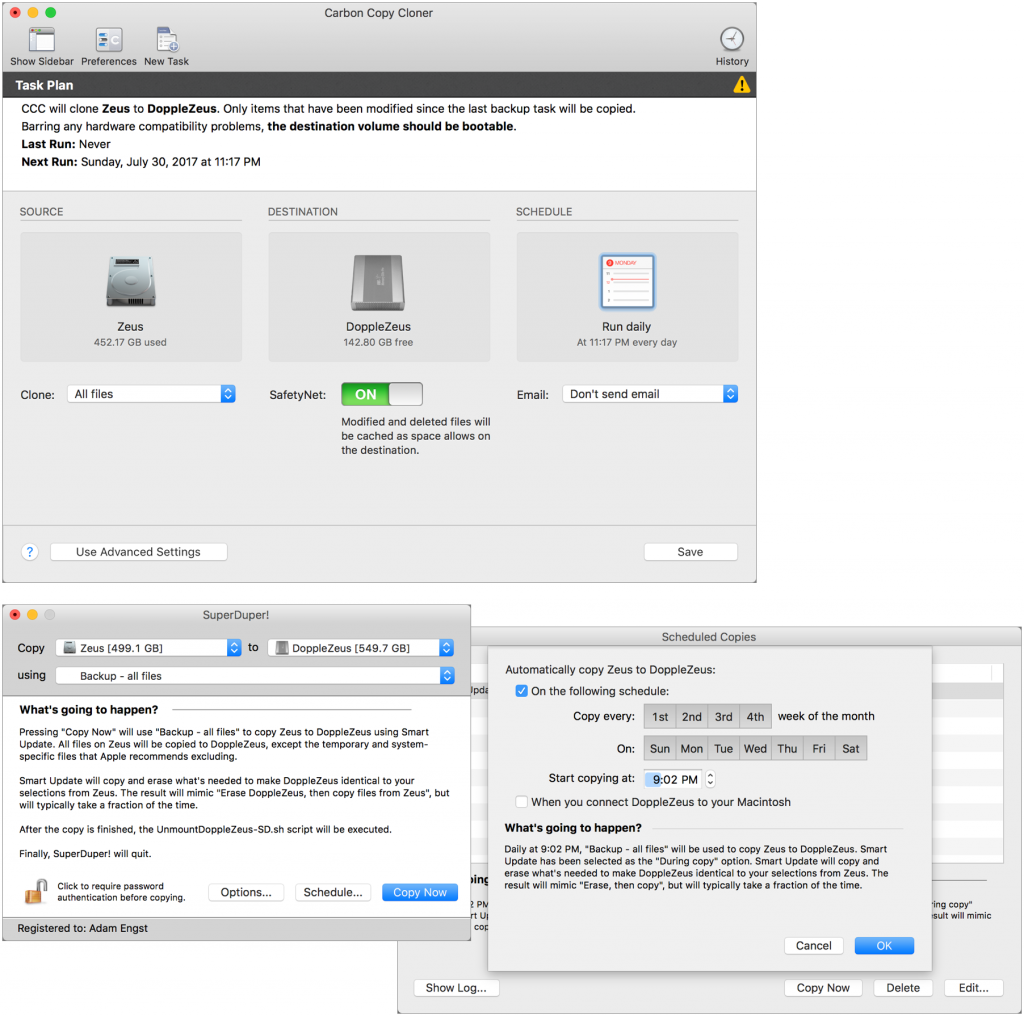Open the SuperDuper destination 'DoppleZeus [549.7 GB]' dropdown
This screenshot has width=1024, height=1016.
[361, 648]
